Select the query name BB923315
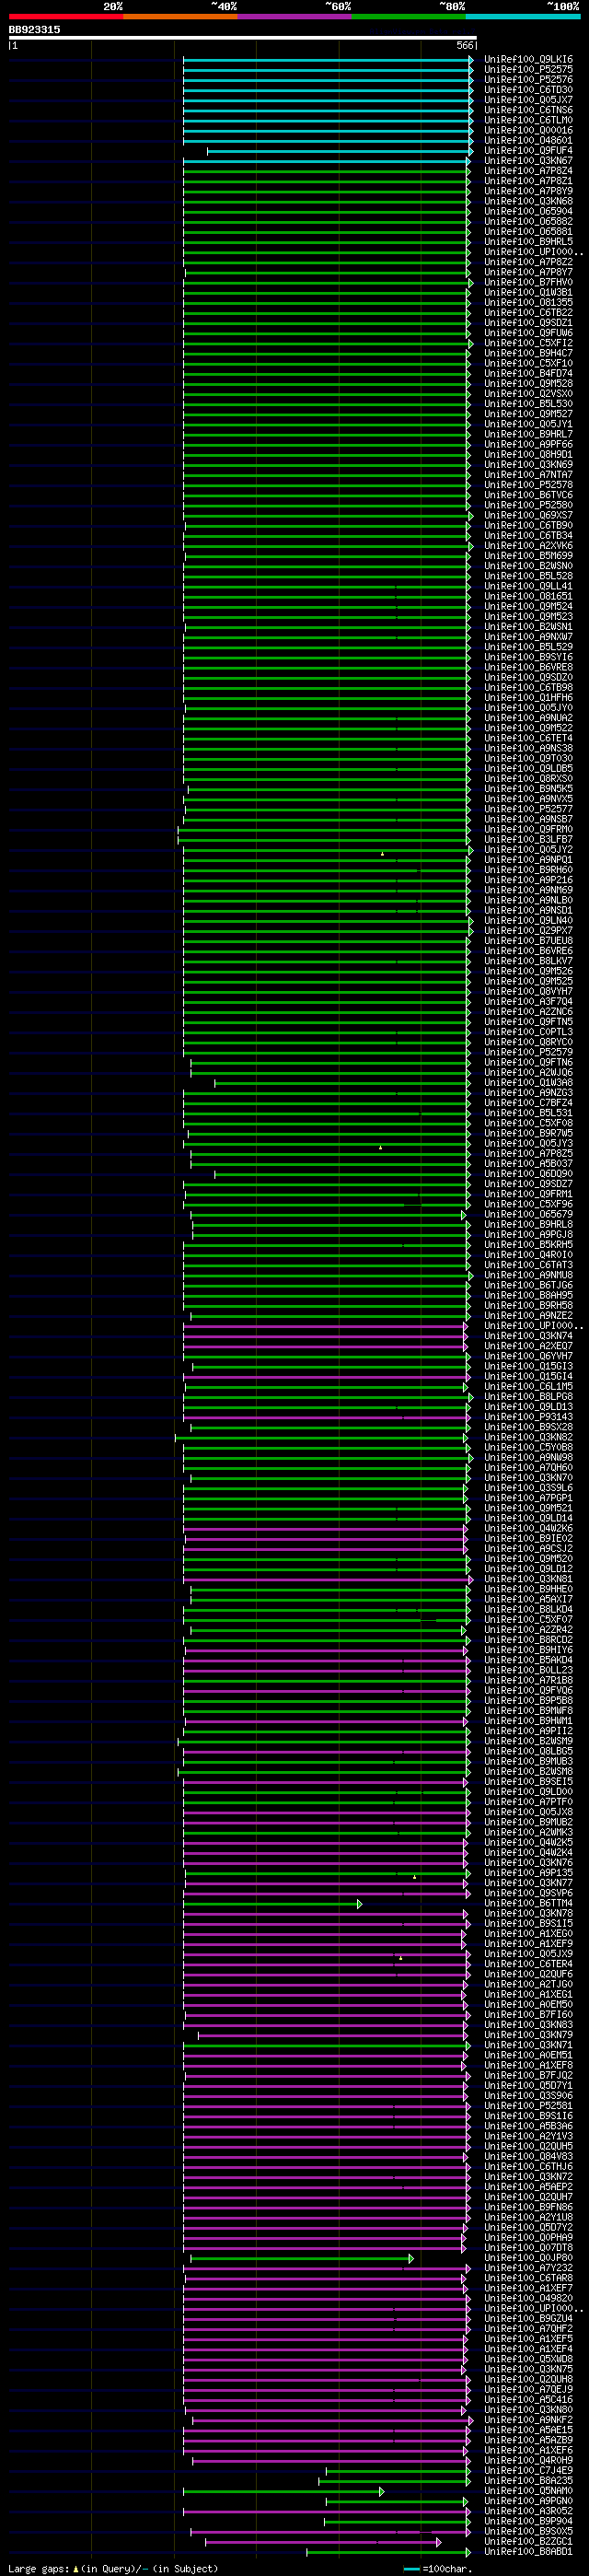Image resolution: width=589 pixels, height=2576 pixels. 34,30
